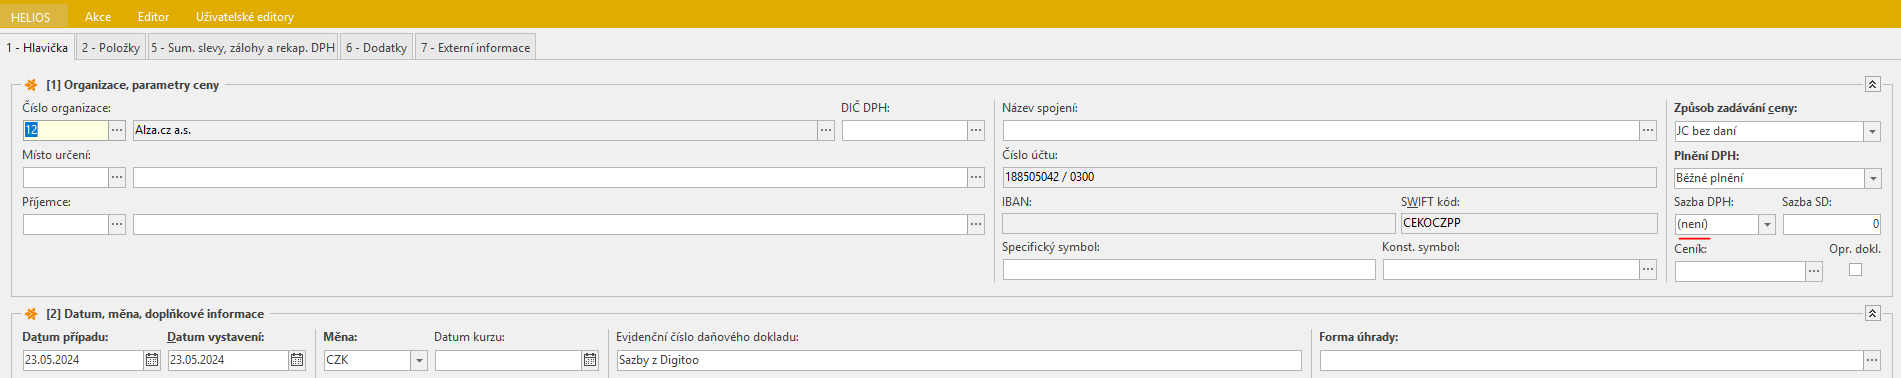Viewport: 1901px width, 378px height.
Task: Click the Specifický symbol input field
Action: pos(1189,269)
